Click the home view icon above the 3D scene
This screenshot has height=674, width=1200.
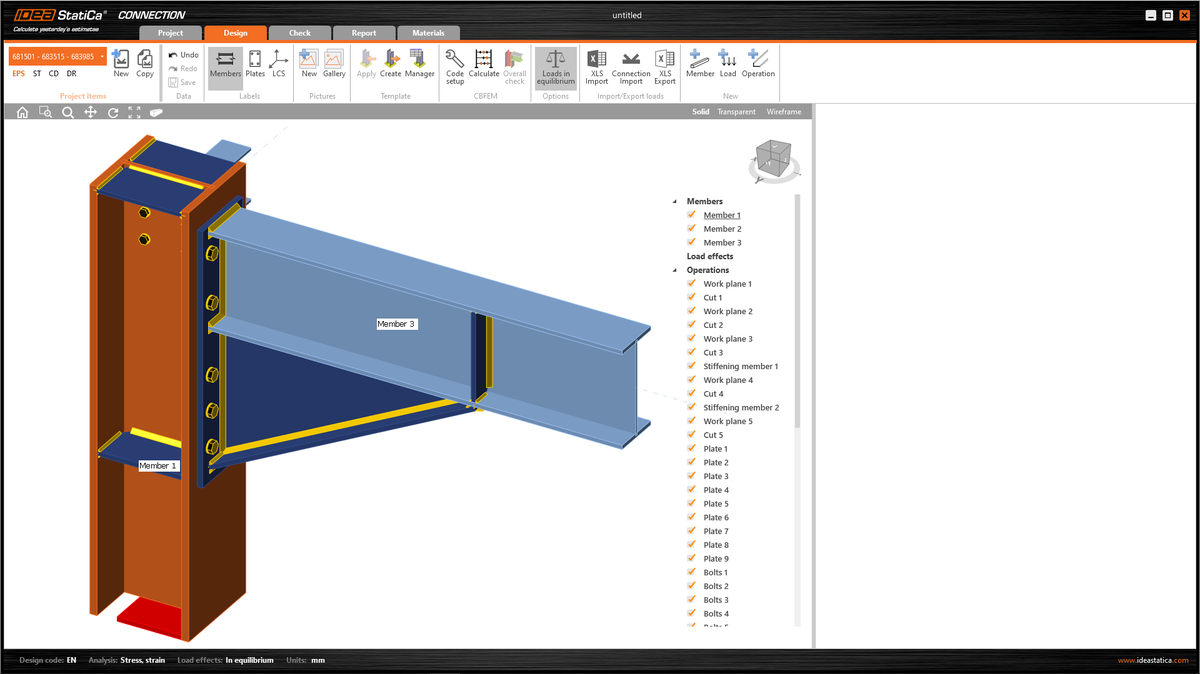[21, 112]
